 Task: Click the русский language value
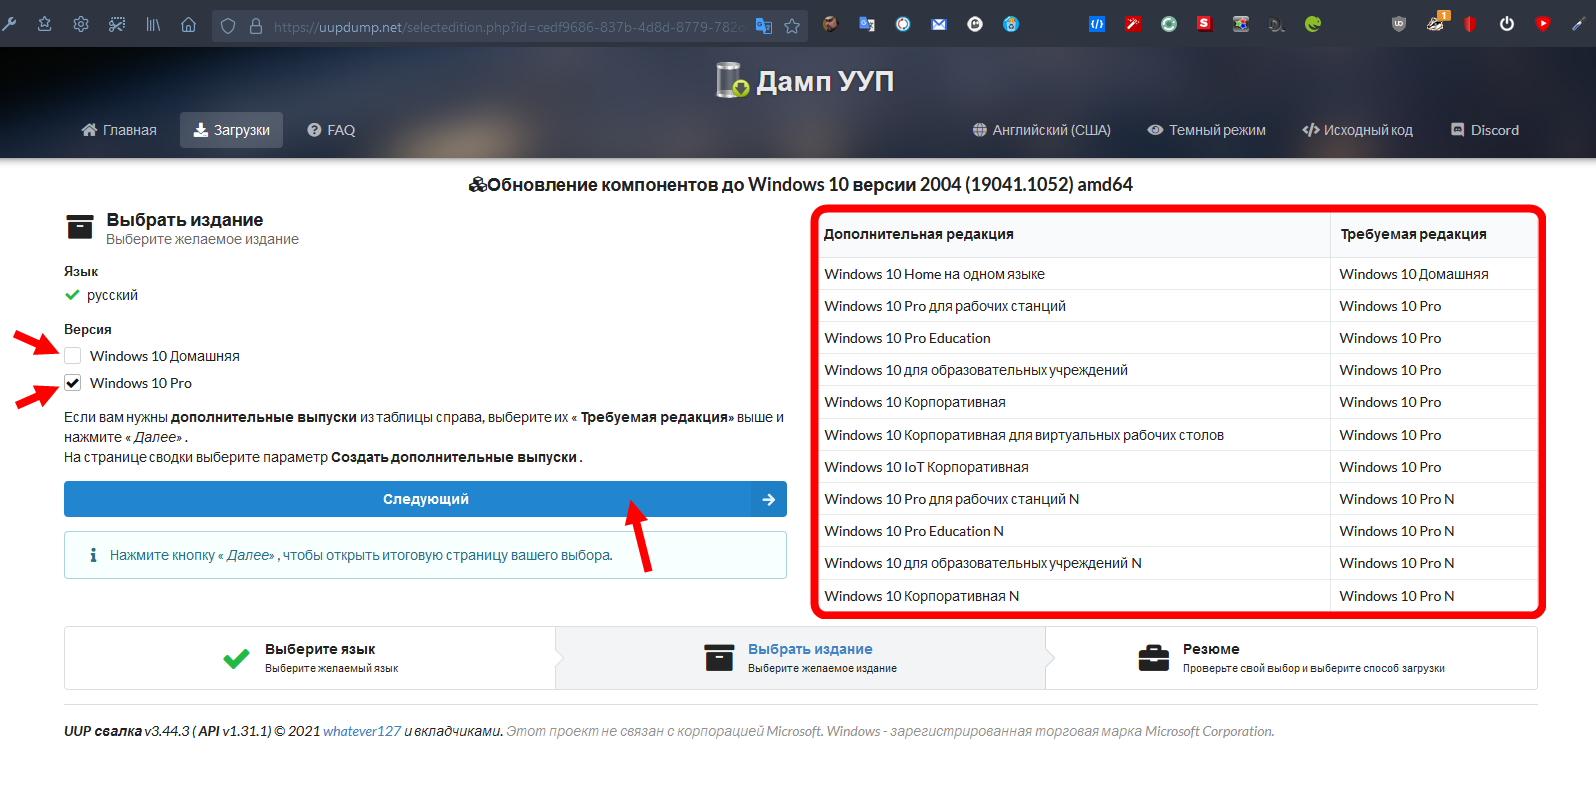point(112,295)
